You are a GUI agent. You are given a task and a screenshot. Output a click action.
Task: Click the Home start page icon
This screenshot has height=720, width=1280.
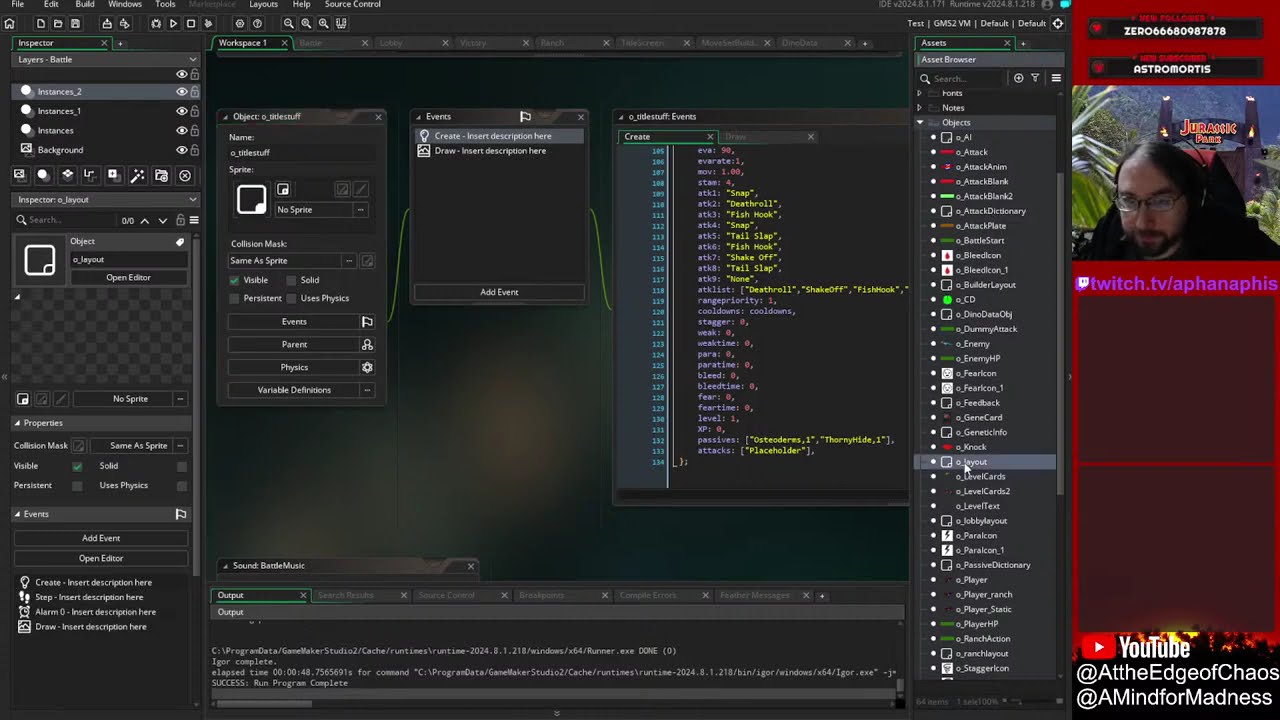click(x=9, y=23)
